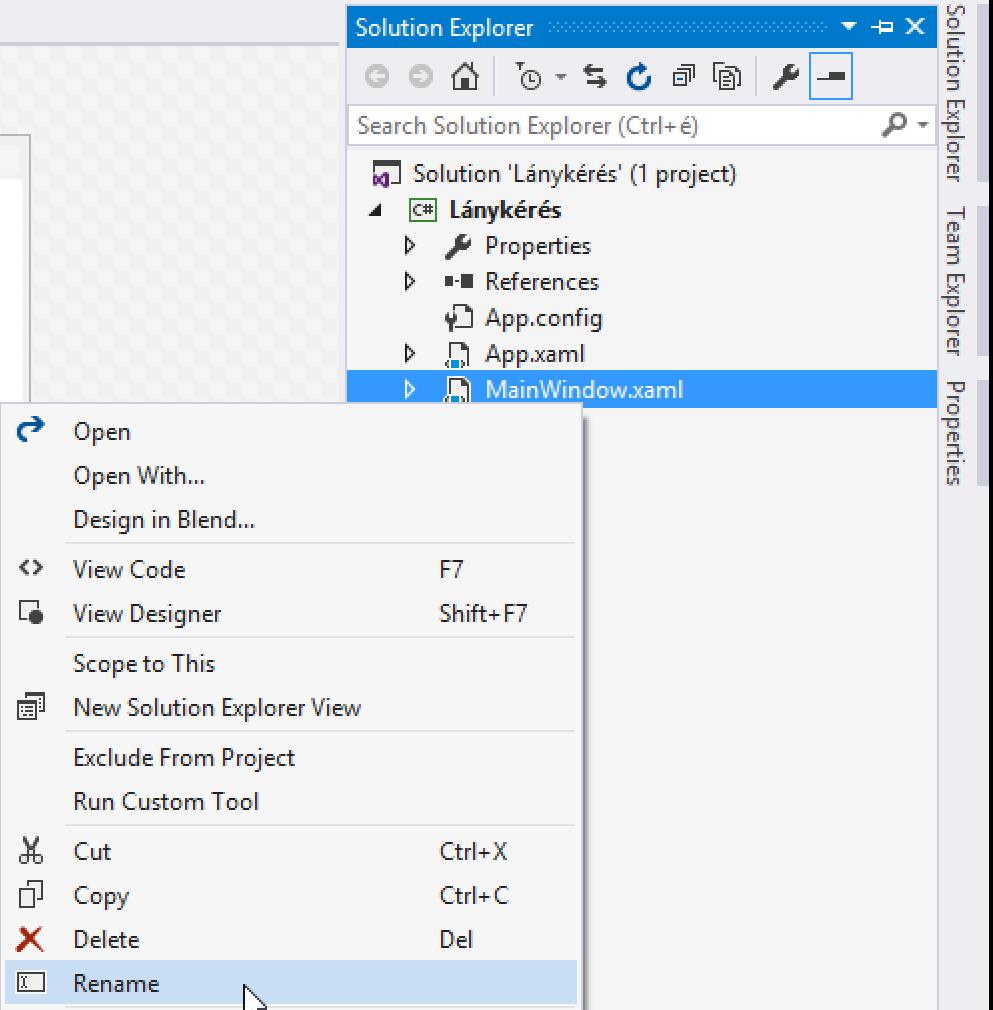This screenshot has height=1010, width=993.
Task: Select References in the project tree
Action: [542, 282]
